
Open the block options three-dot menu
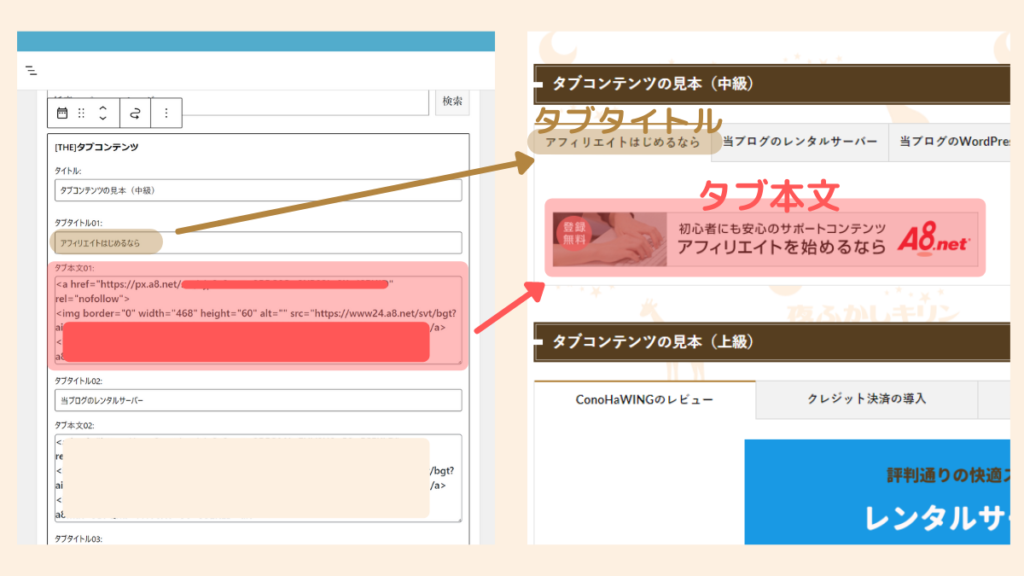point(166,113)
